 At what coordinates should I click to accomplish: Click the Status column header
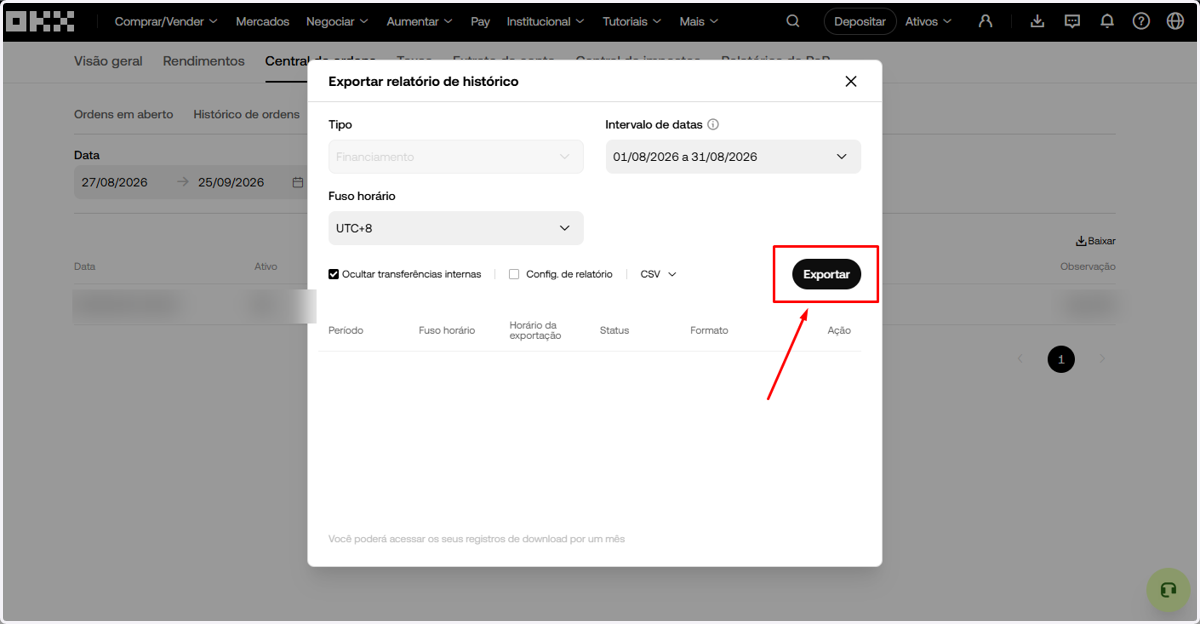[615, 331]
